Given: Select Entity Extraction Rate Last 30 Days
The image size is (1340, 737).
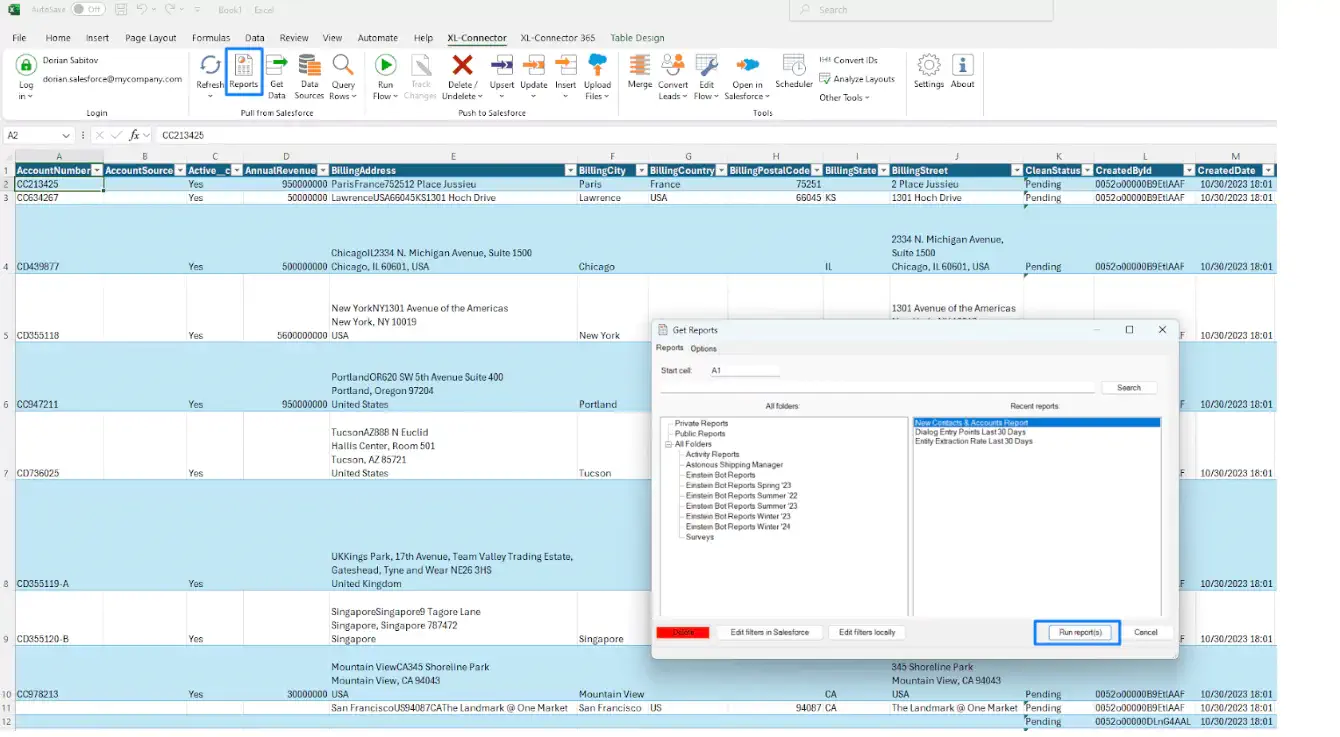Looking at the screenshot, I should [x=974, y=441].
